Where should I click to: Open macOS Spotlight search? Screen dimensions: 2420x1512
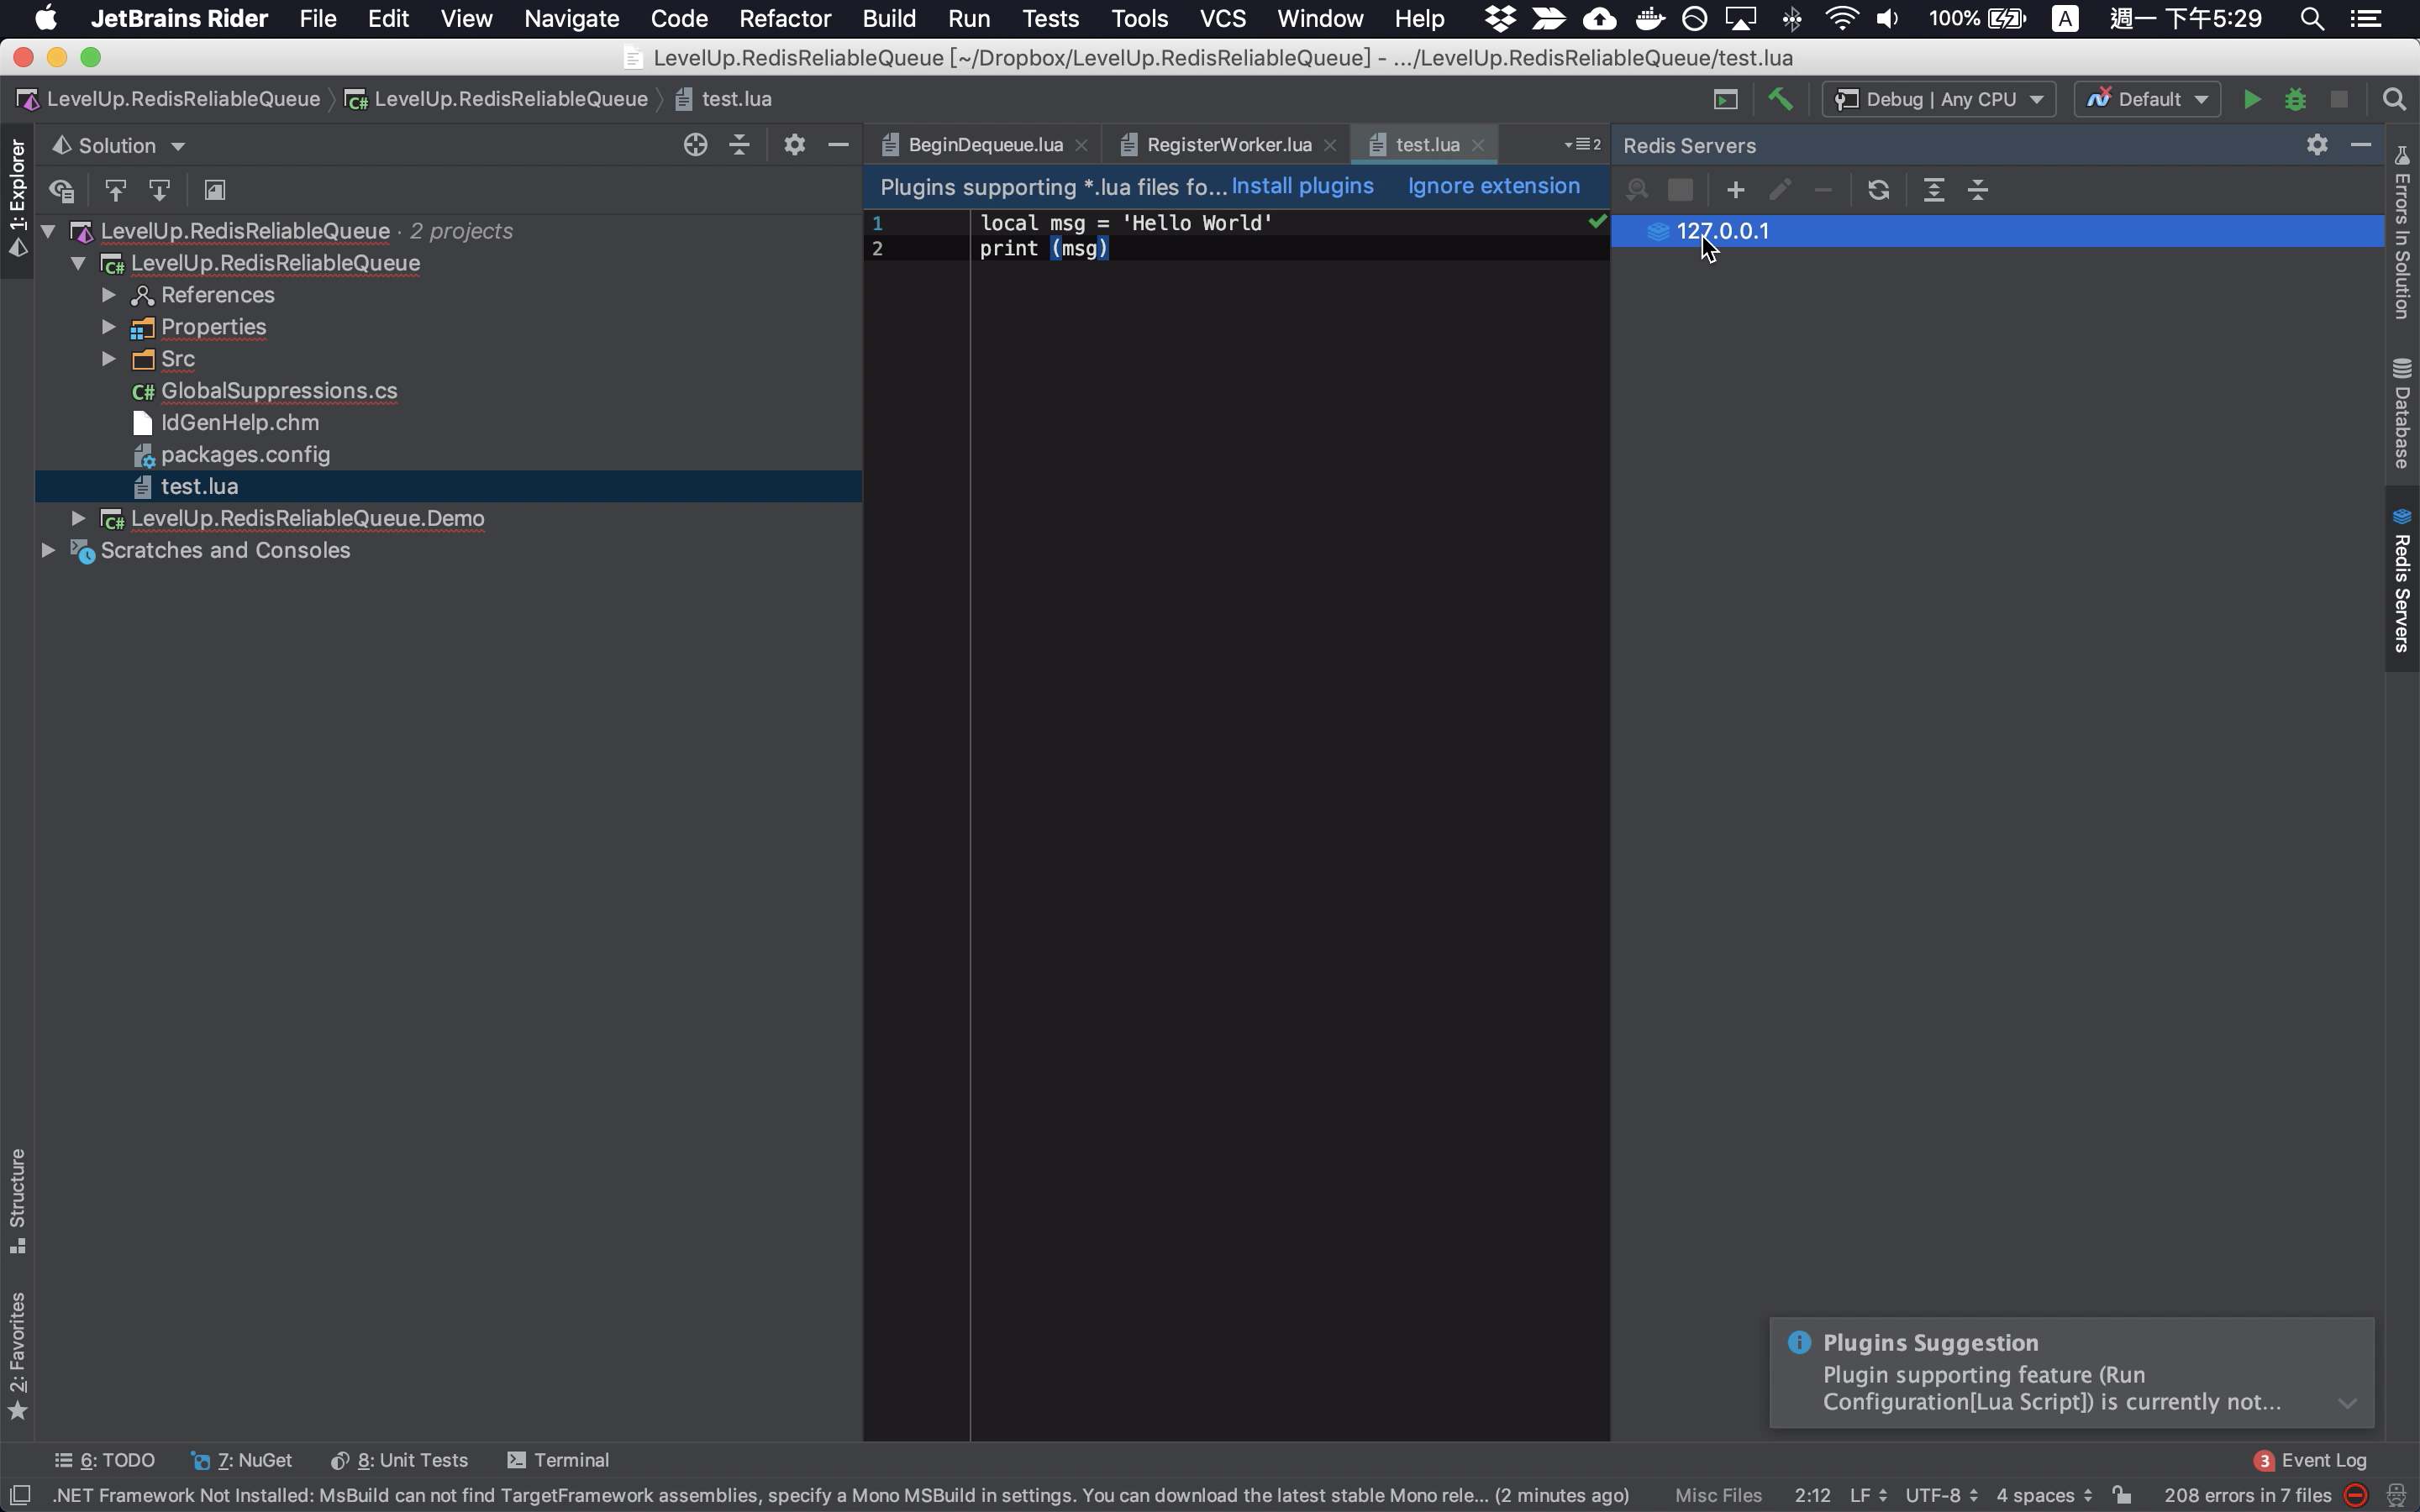coord(2311,18)
